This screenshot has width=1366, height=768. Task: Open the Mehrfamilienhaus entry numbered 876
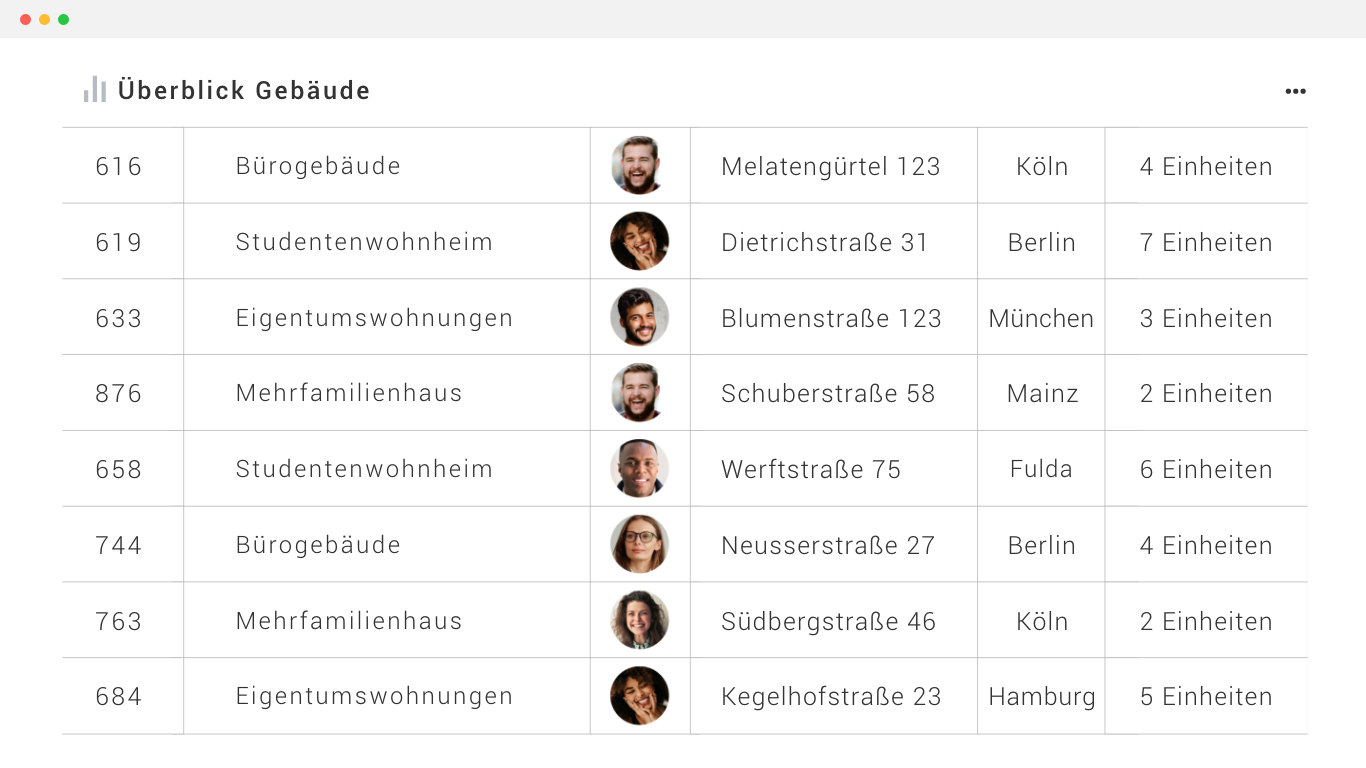[349, 393]
